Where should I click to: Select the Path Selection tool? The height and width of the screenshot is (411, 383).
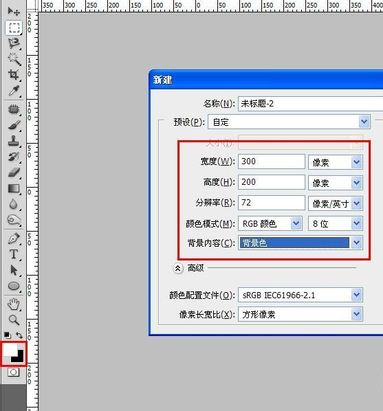tap(14, 270)
